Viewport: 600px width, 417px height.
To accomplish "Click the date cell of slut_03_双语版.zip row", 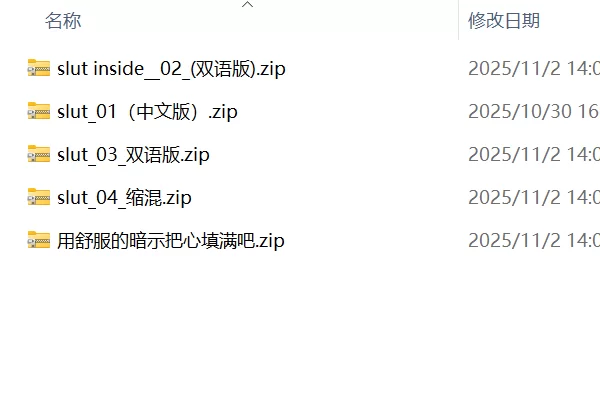I will click(534, 155).
